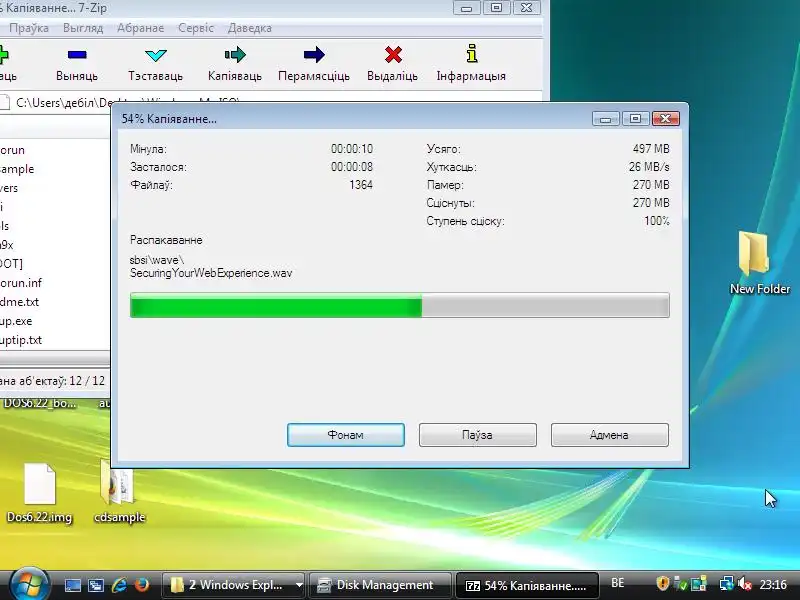Minimize the copying progress dialog
Screen dimensions: 800x600
[x=606, y=119]
